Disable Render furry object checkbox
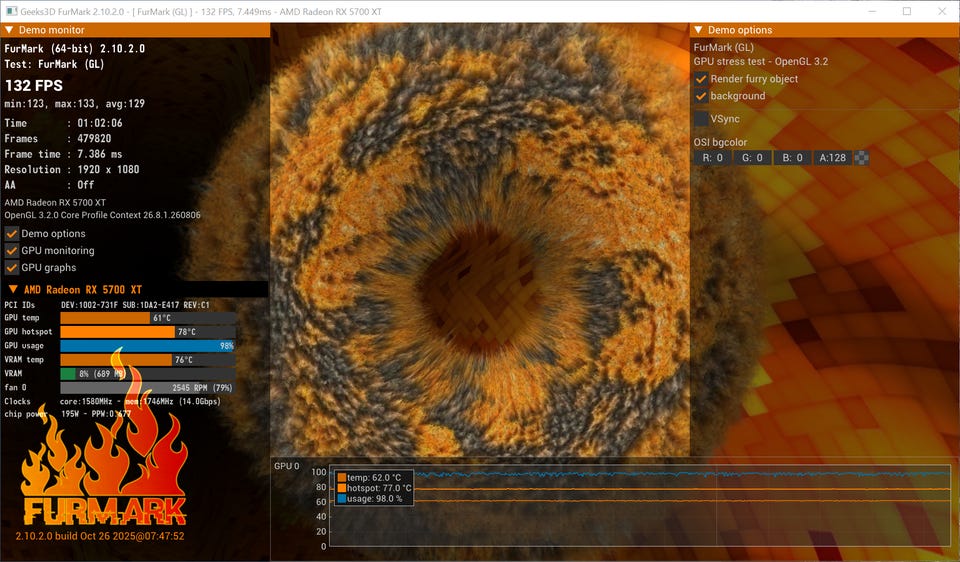This screenshot has height=562, width=960. point(701,79)
